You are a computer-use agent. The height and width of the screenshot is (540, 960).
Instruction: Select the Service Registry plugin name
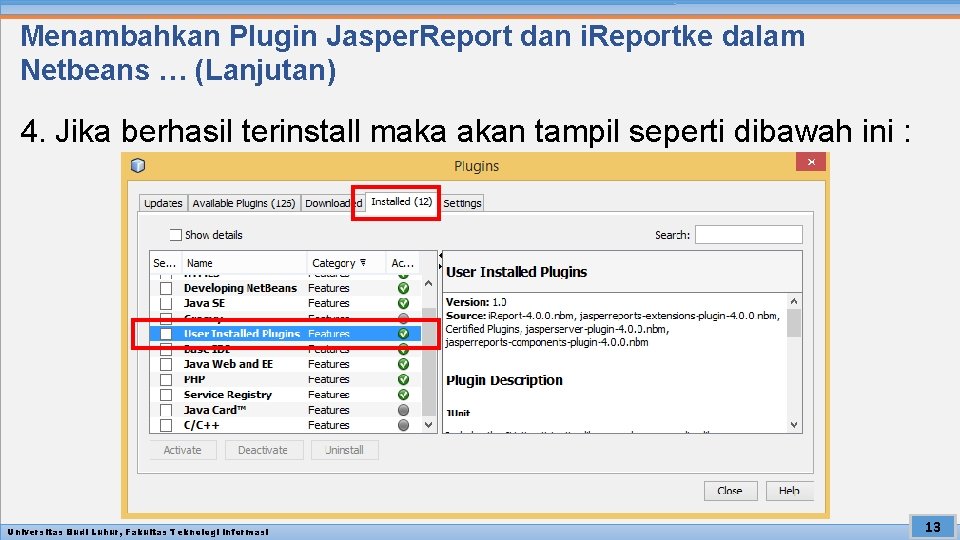tap(228, 395)
